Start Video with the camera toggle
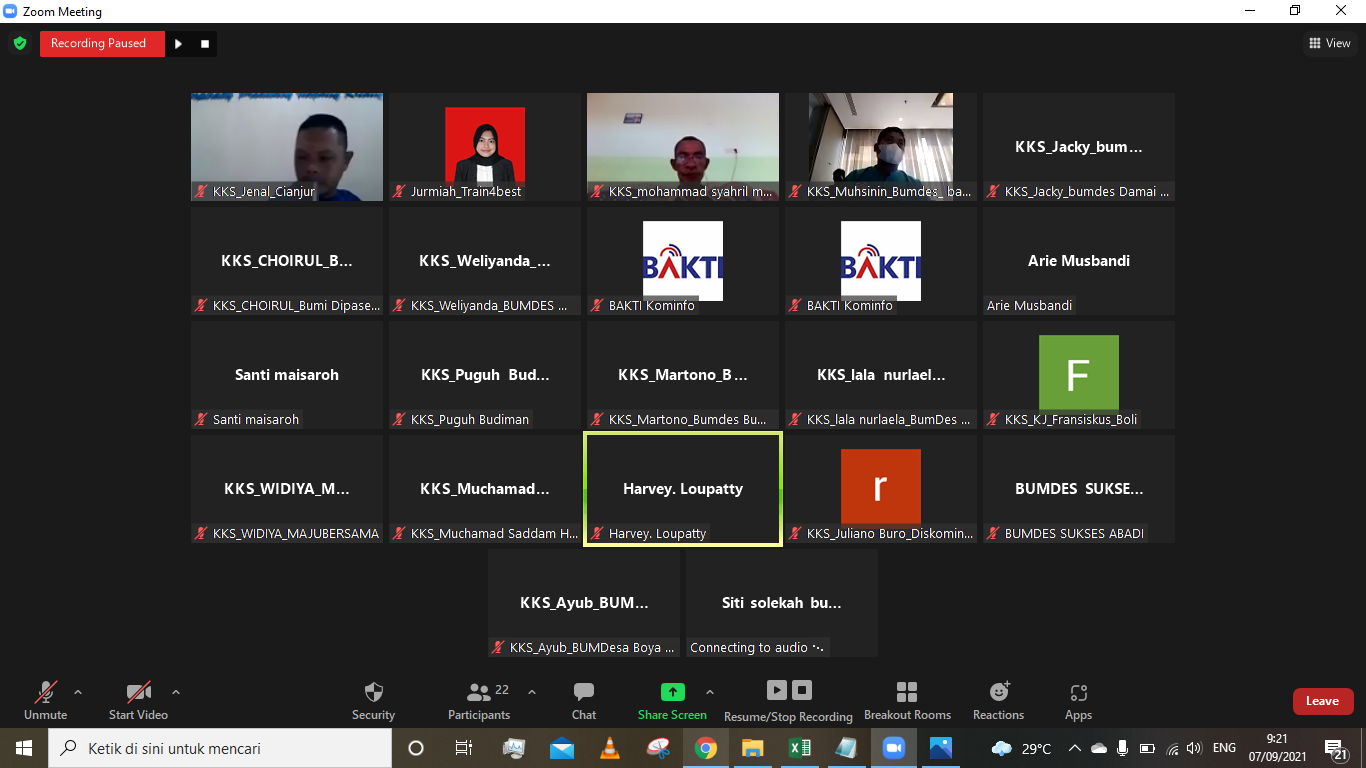This screenshot has height=768, width=1366. click(x=138, y=700)
